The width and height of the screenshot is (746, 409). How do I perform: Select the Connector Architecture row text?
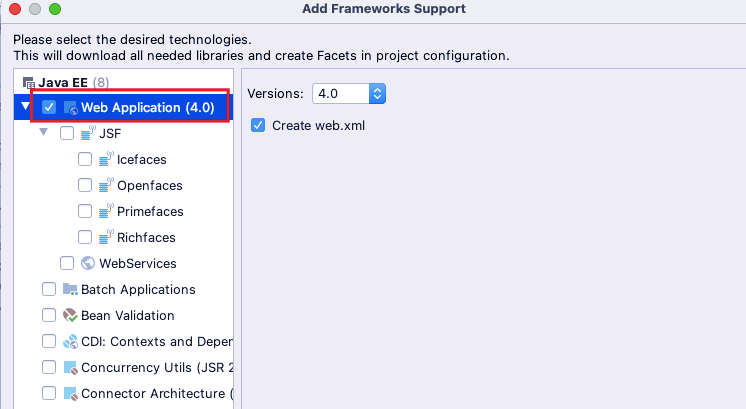coord(157,394)
